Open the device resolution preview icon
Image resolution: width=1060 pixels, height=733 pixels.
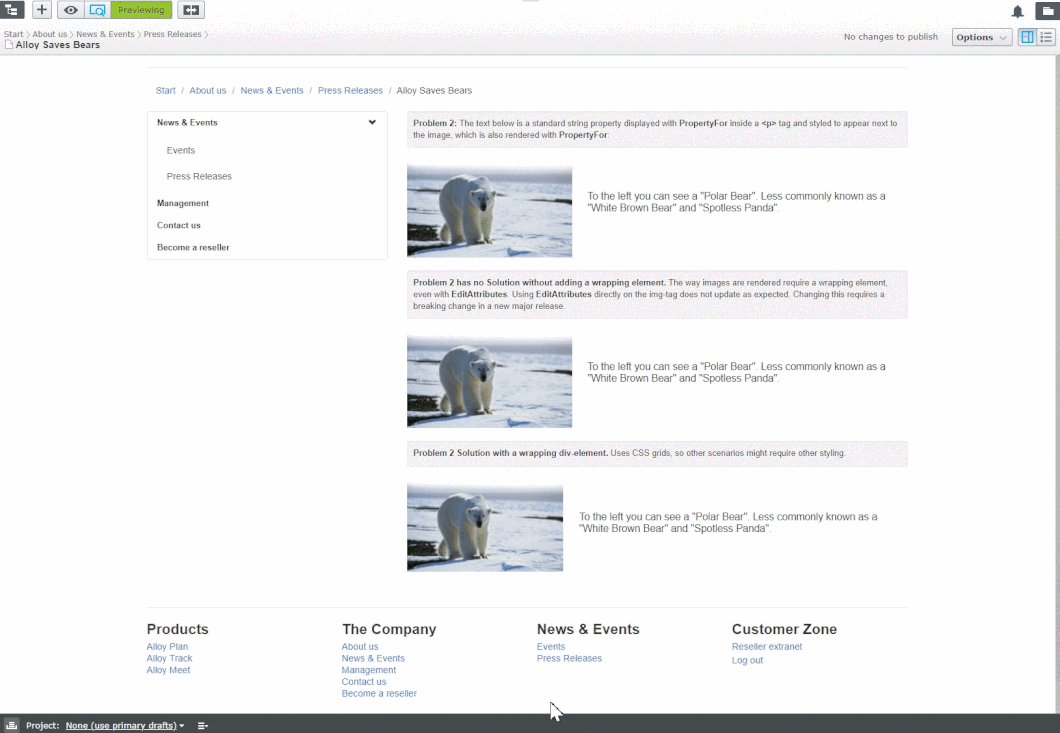(97, 10)
